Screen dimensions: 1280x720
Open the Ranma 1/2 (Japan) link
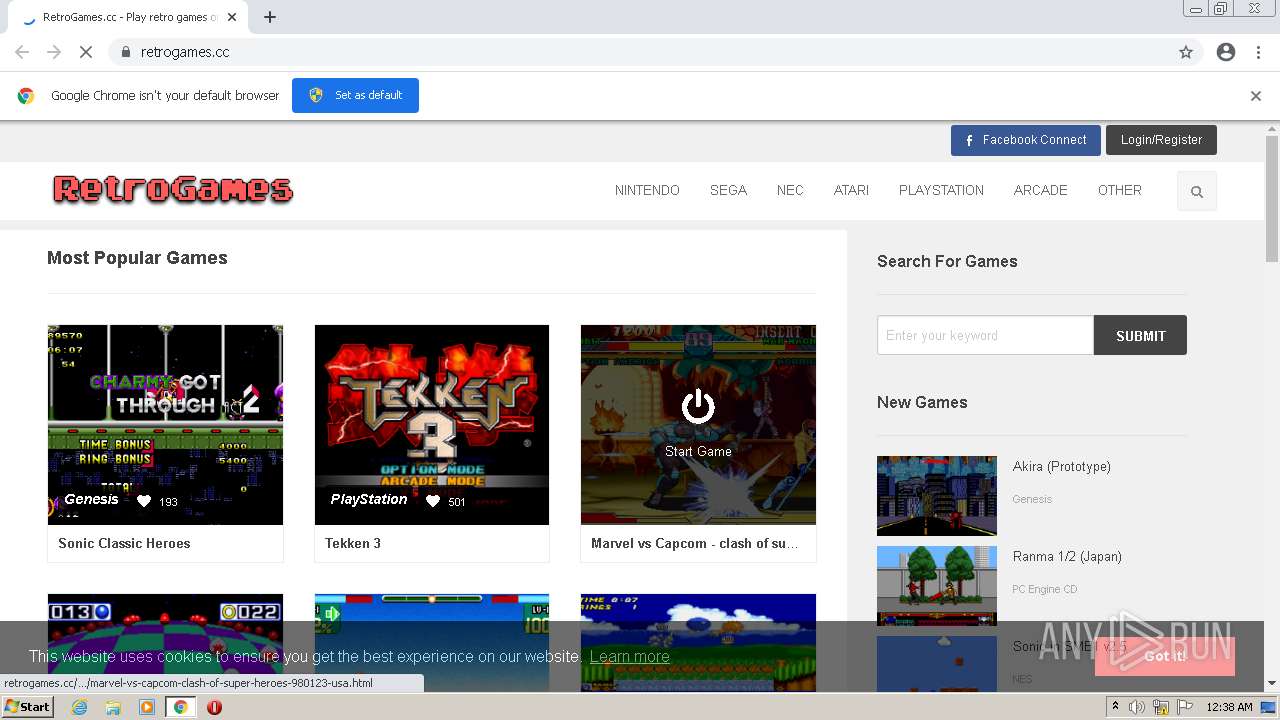pos(1067,556)
